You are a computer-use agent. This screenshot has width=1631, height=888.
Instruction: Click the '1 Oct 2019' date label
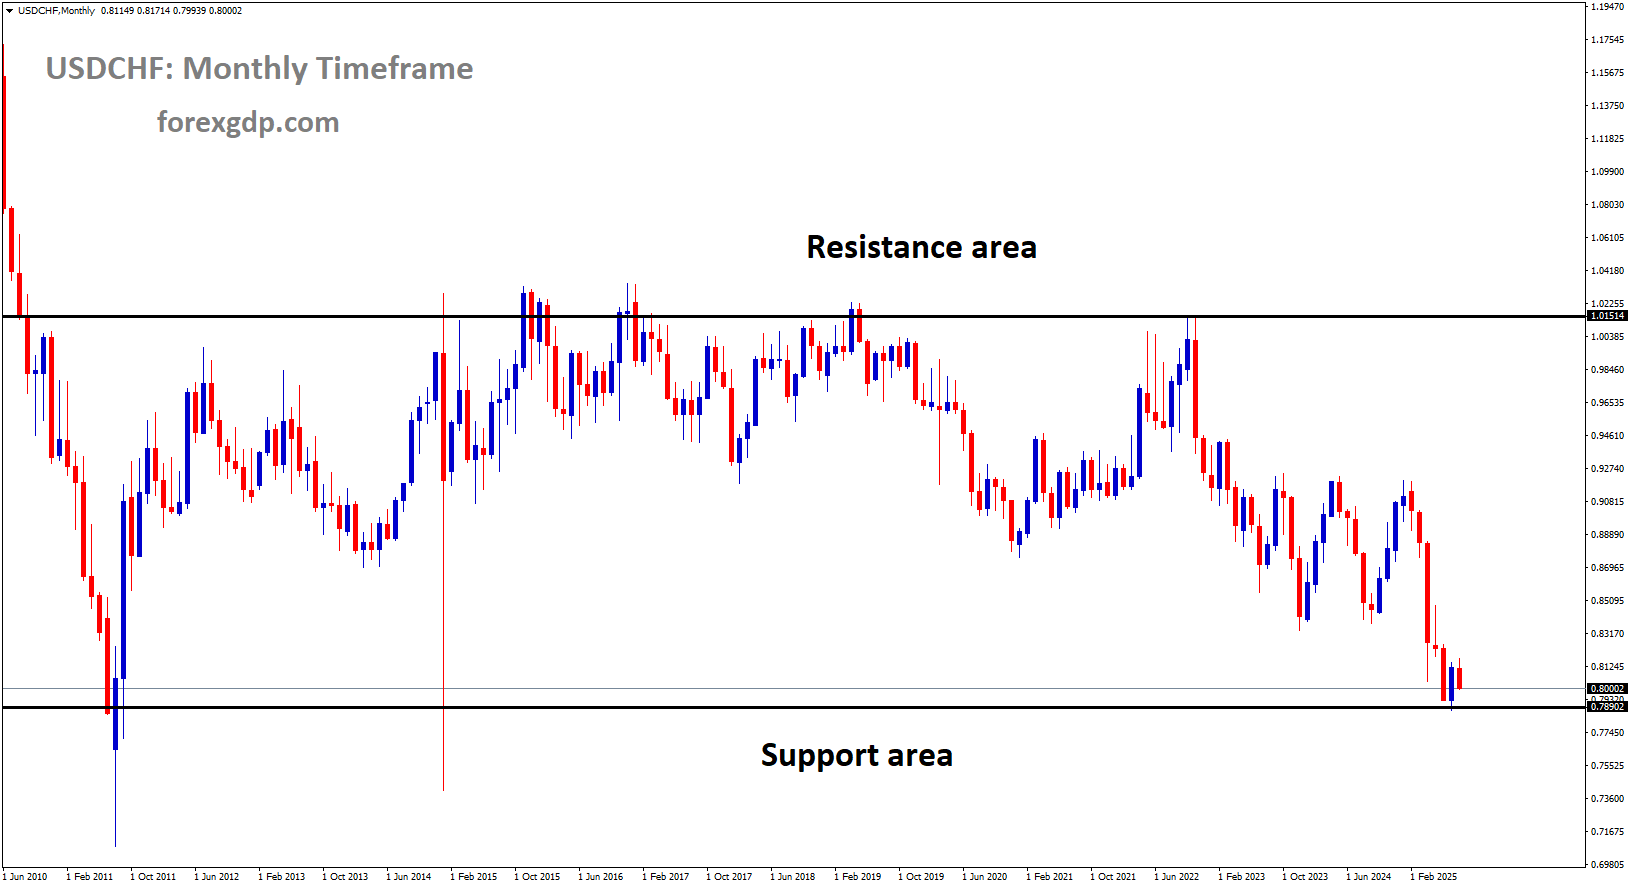click(x=921, y=877)
